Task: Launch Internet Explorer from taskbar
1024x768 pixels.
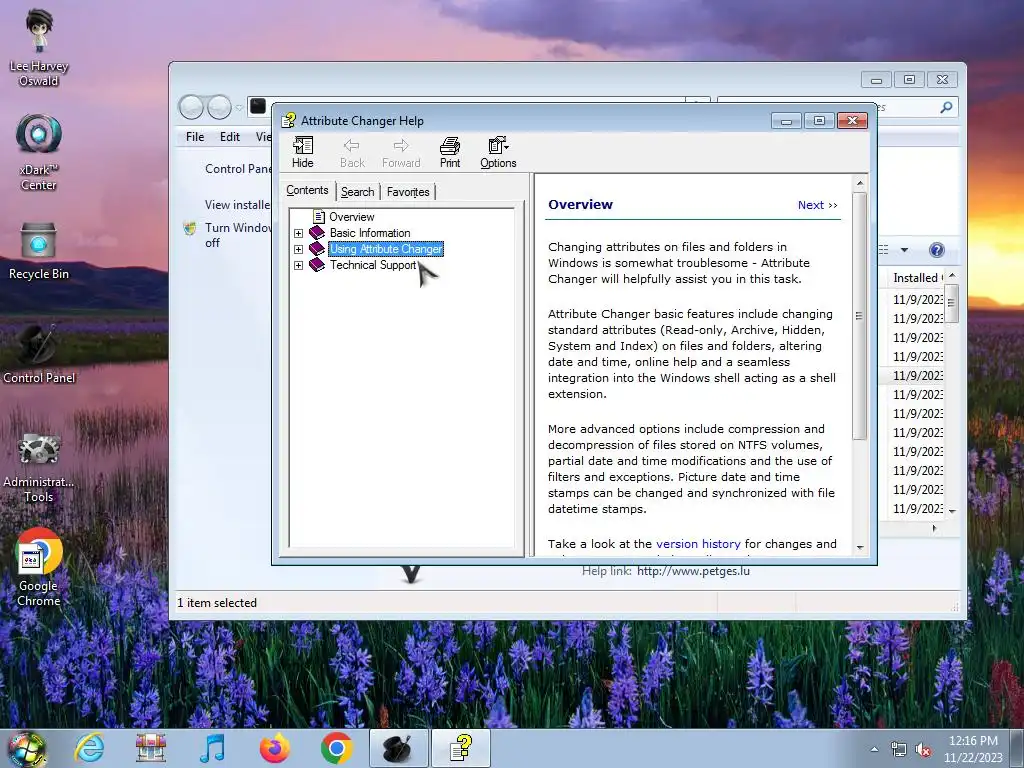Action: [x=89, y=748]
